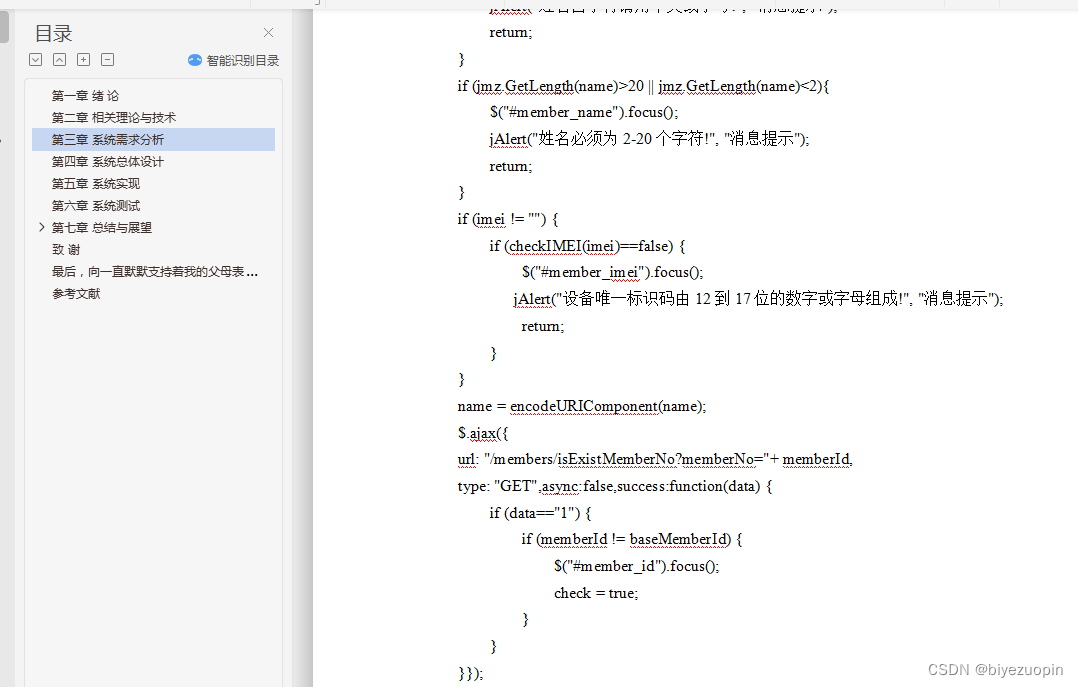1078x687 pixels.
Task: Click the code line name = encodeURIComponent(name);
Action: [x=582, y=406]
